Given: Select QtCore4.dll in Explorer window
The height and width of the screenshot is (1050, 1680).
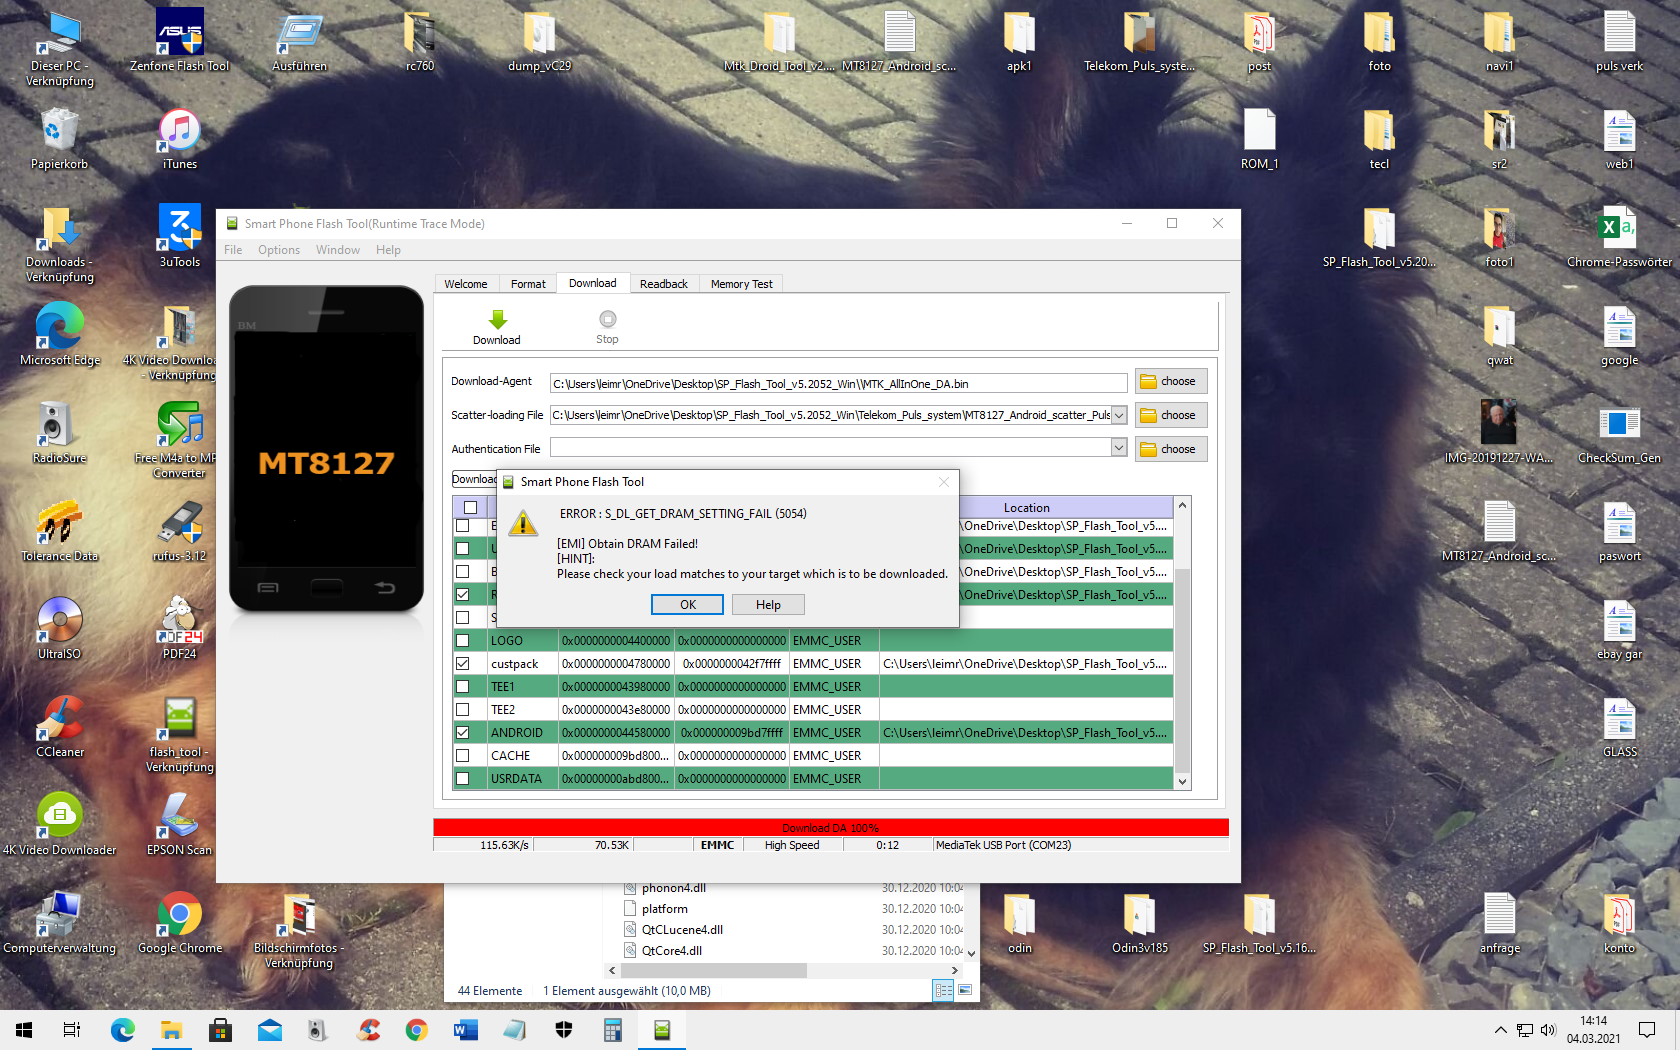Looking at the screenshot, I should (671, 951).
